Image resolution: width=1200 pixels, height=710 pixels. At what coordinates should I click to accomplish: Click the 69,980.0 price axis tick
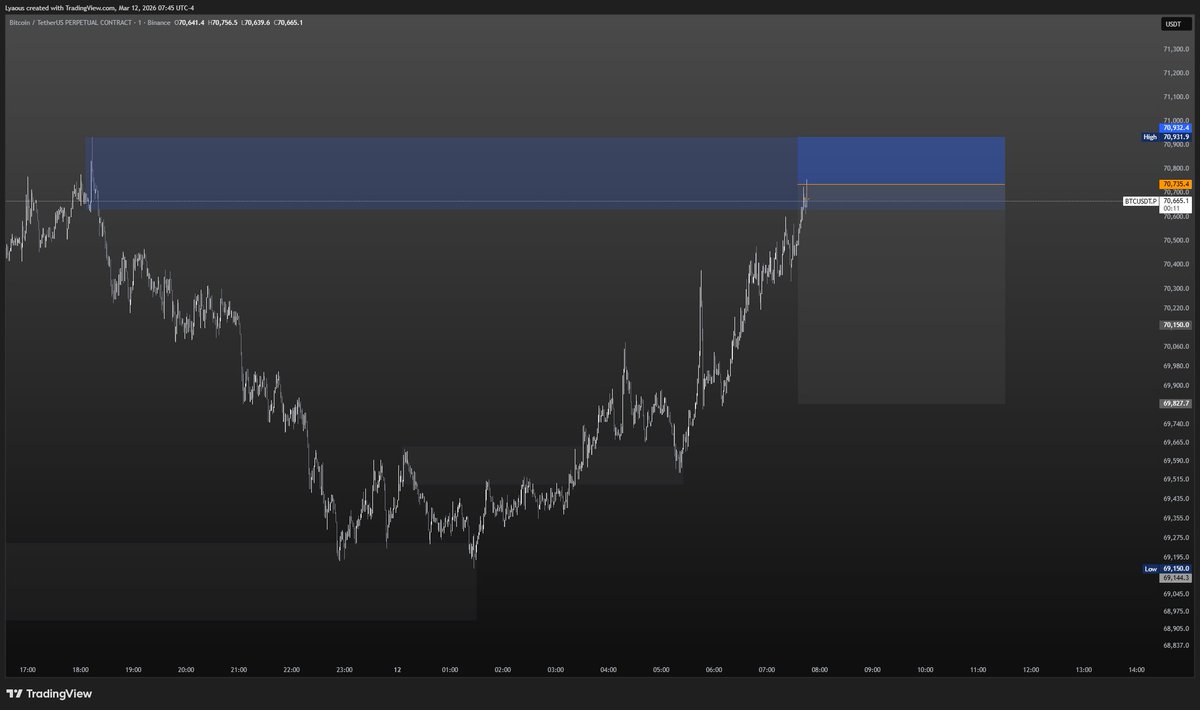1175,366
